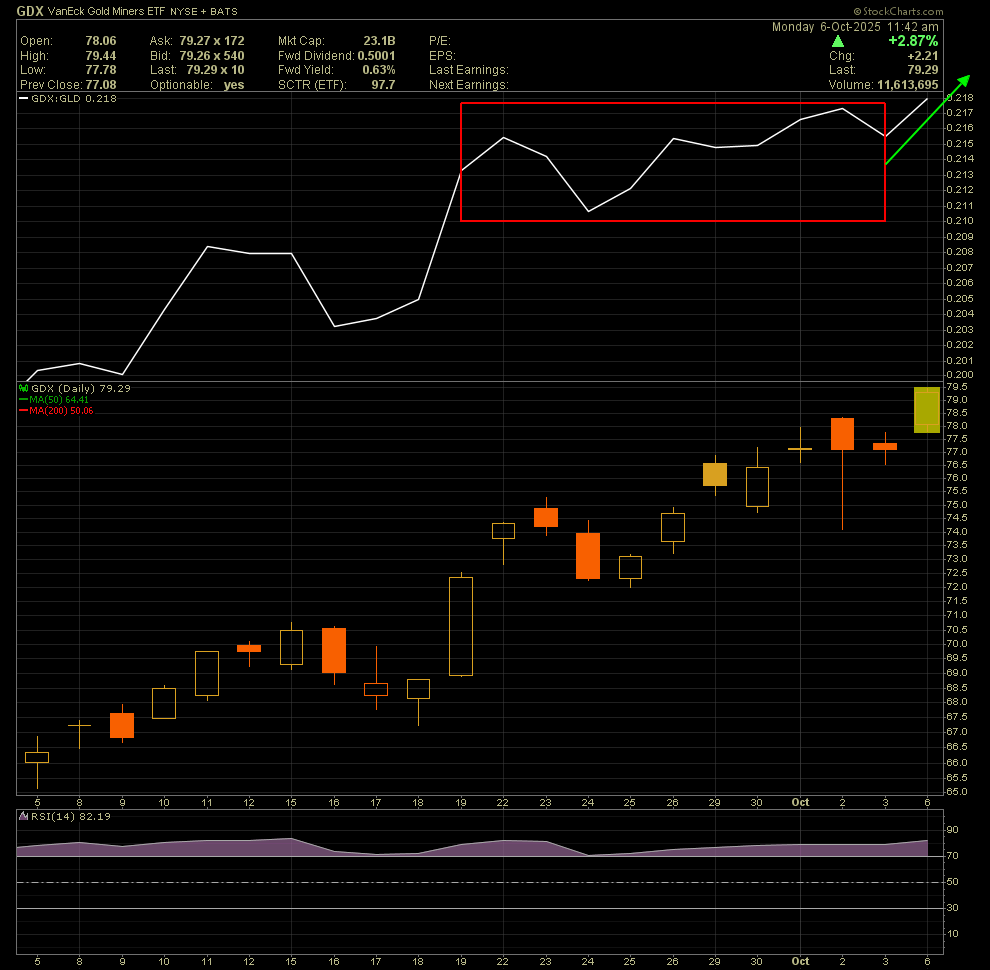Click the Volume value 11,613,695
Viewport: 990px width, 970px height.
point(907,85)
